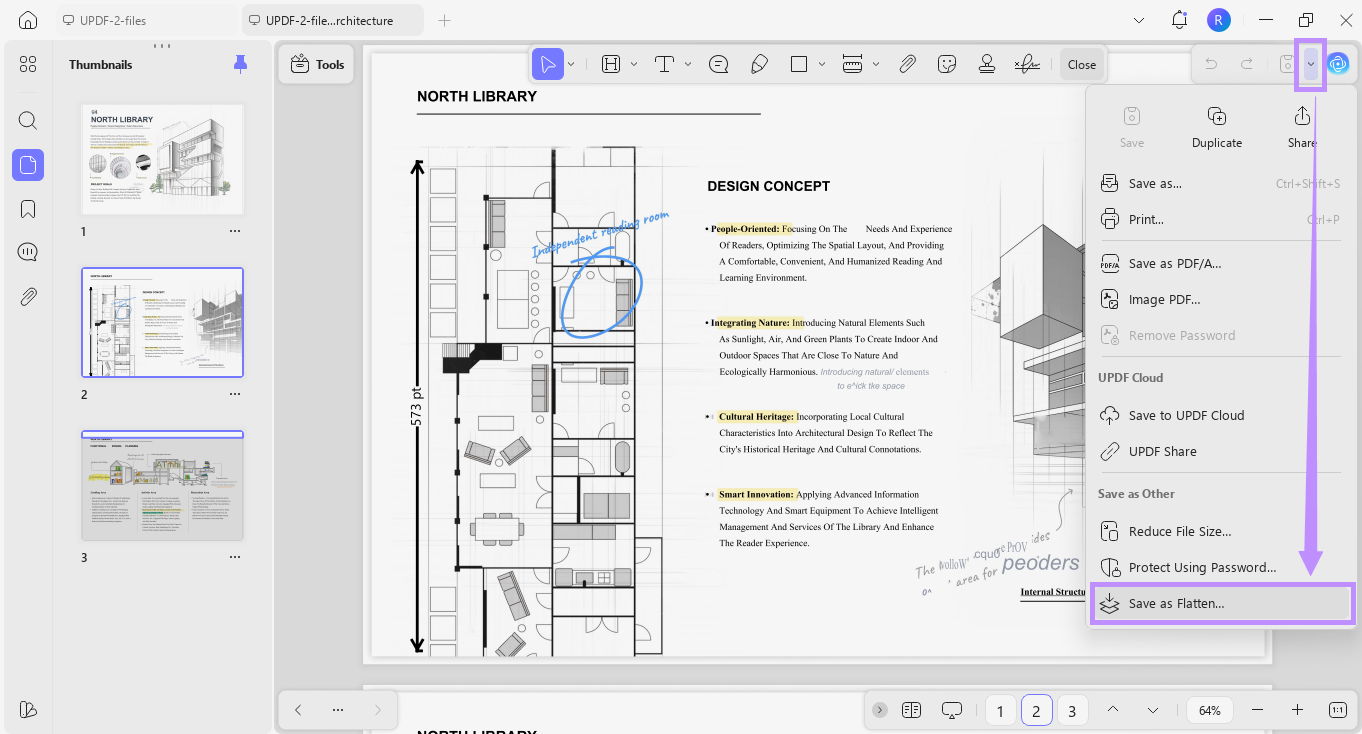Click the Duplicate icon in save menu
Image resolution: width=1362 pixels, height=734 pixels.
[x=1216, y=116]
